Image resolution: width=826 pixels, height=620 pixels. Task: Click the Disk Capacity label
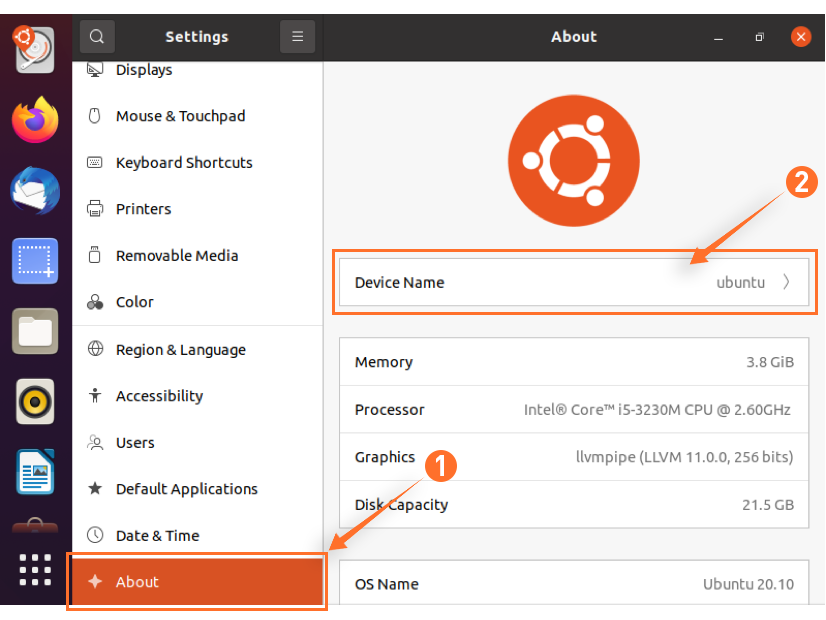[x=401, y=504]
